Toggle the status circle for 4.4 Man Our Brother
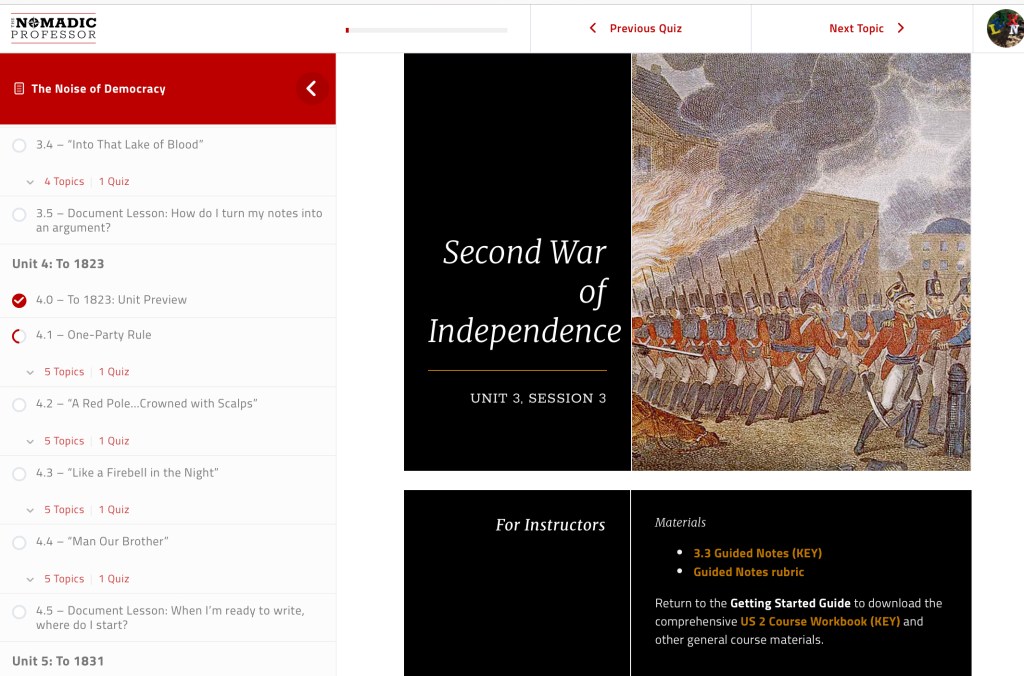 pyautogui.click(x=19, y=542)
